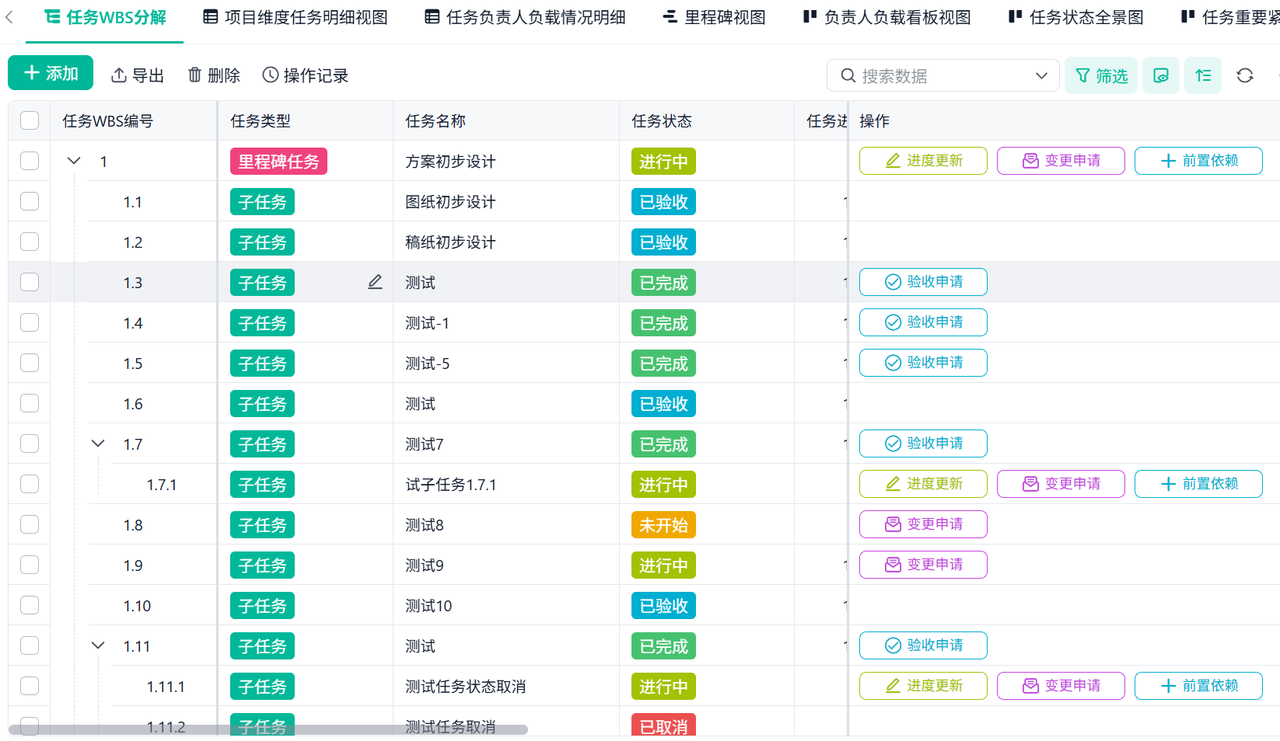Click the 进行中 status of 测试9
1280x741 pixels.
click(x=664, y=565)
